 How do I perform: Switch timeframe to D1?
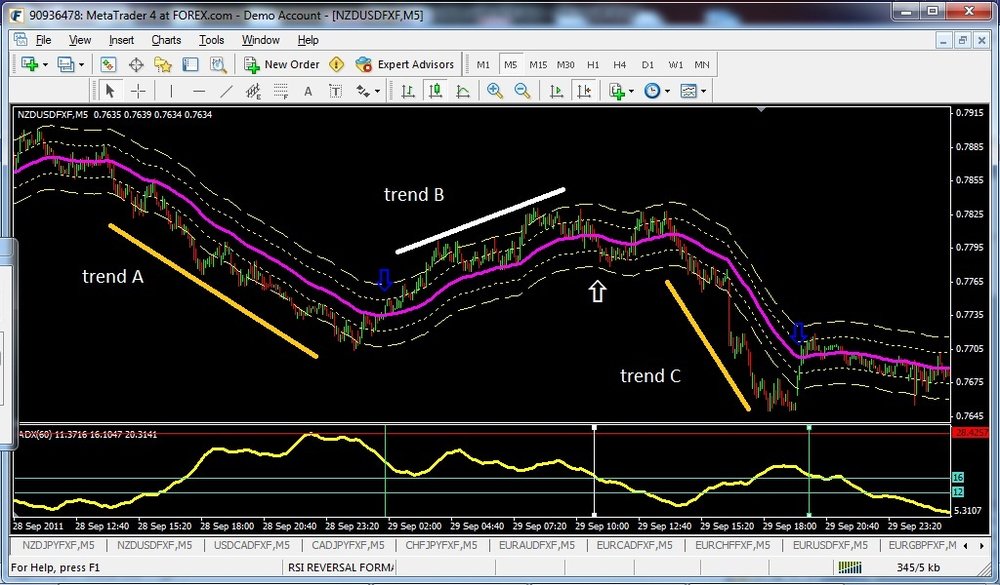coord(647,64)
